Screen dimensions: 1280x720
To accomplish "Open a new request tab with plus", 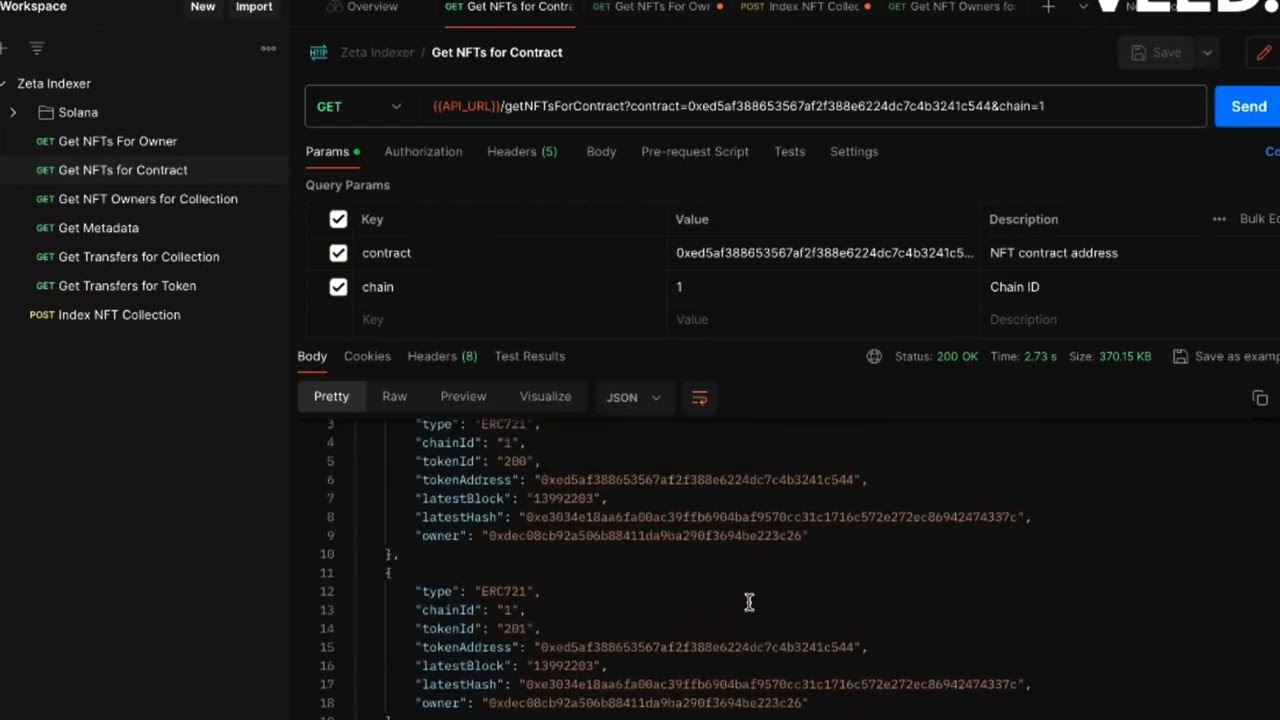I will click(x=1048, y=7).
